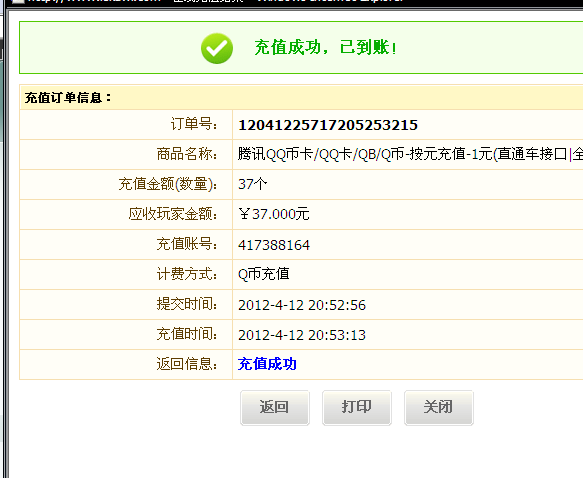Click the 关闭 button
The image size is (583, 478).
click(439, 407)
